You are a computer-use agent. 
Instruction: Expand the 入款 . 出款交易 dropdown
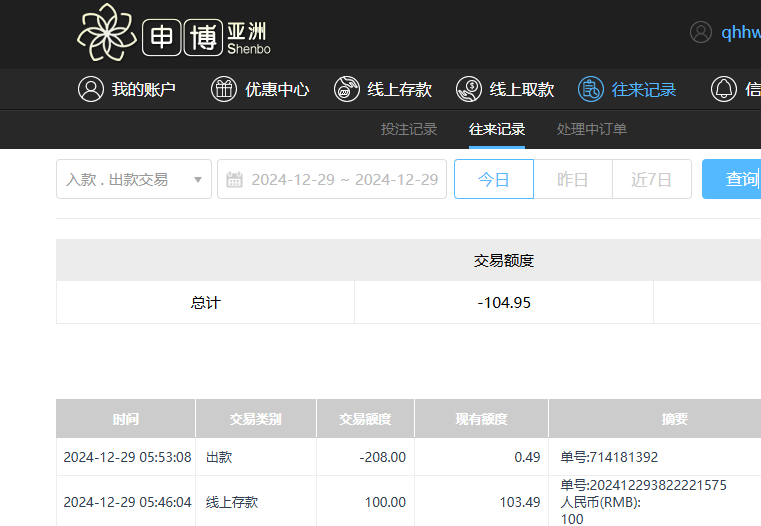pyautogui.click(x=196, y=180)
